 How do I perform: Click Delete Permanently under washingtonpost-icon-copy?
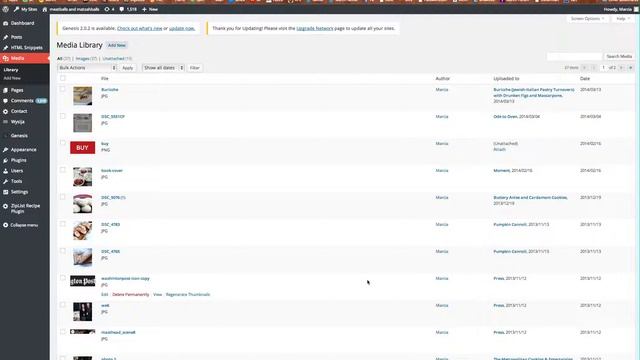click(131, 295)
